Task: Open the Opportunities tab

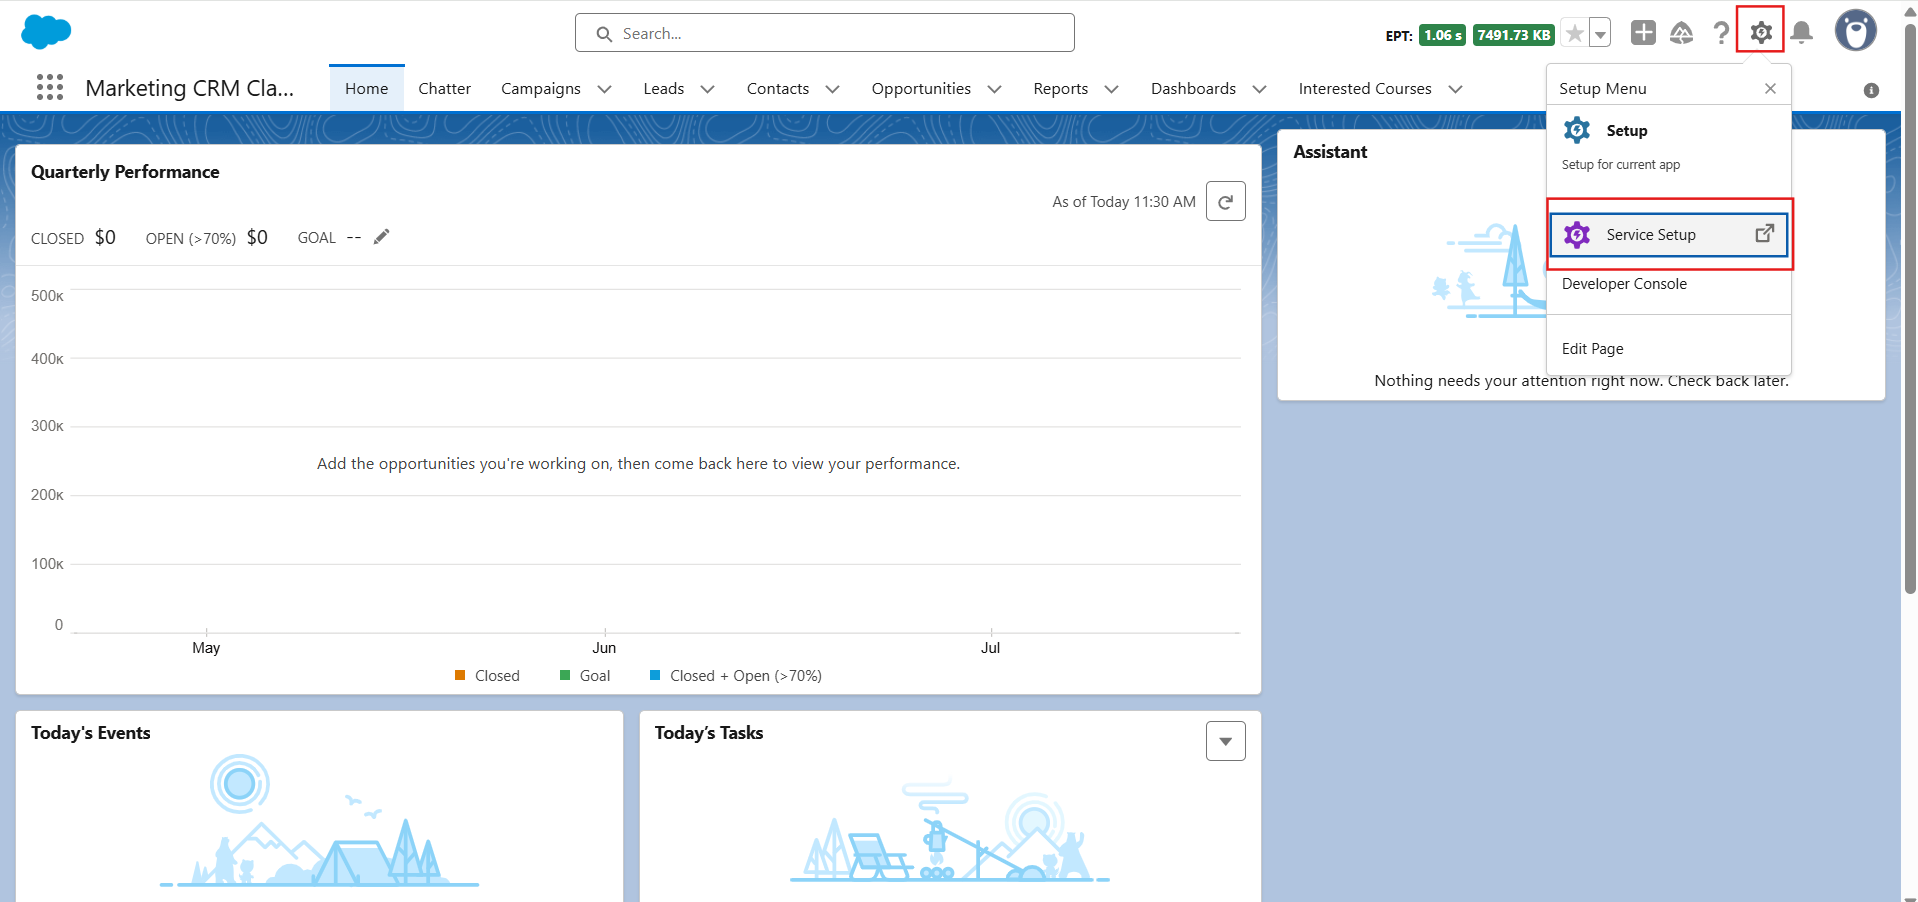Action: [x=921, y=89]
